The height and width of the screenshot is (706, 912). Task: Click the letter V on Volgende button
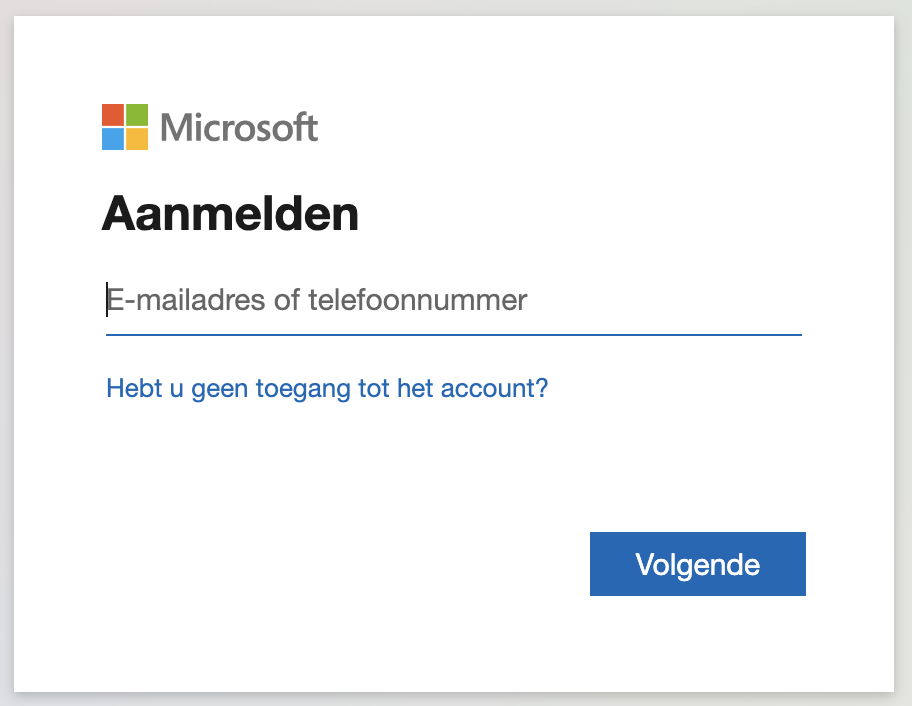coord(644,565)
